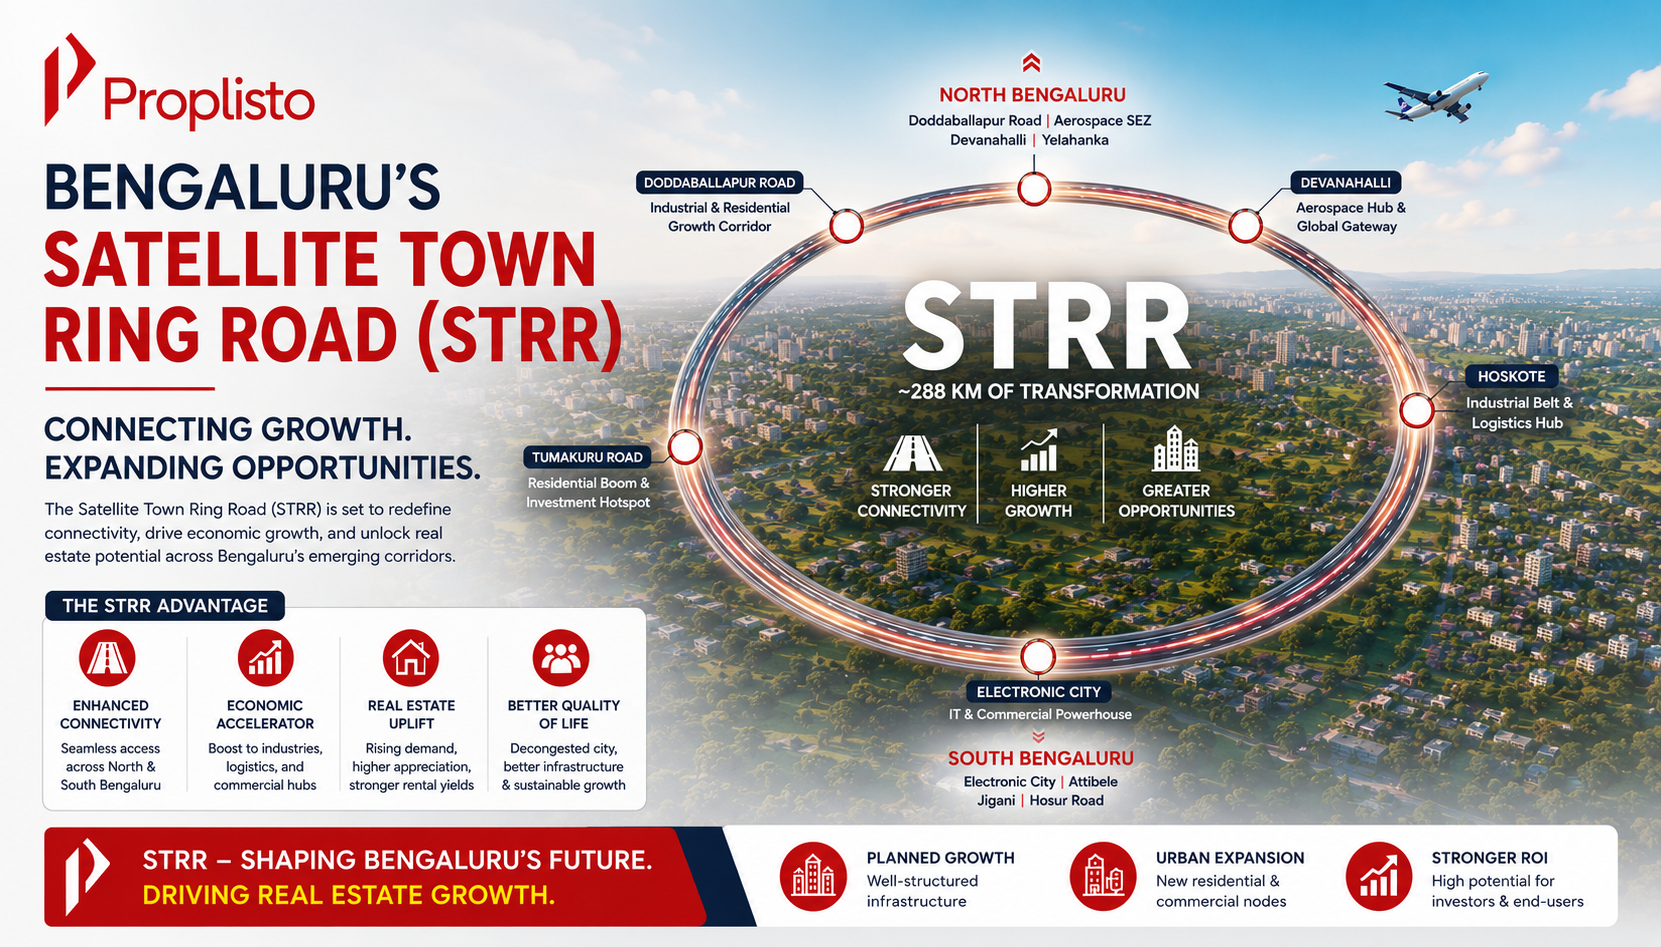Click the Economic Accelerator chart icon
The width and height of the screenshot is (1661, 947).
pyautogui.click(x=265, y=658)
